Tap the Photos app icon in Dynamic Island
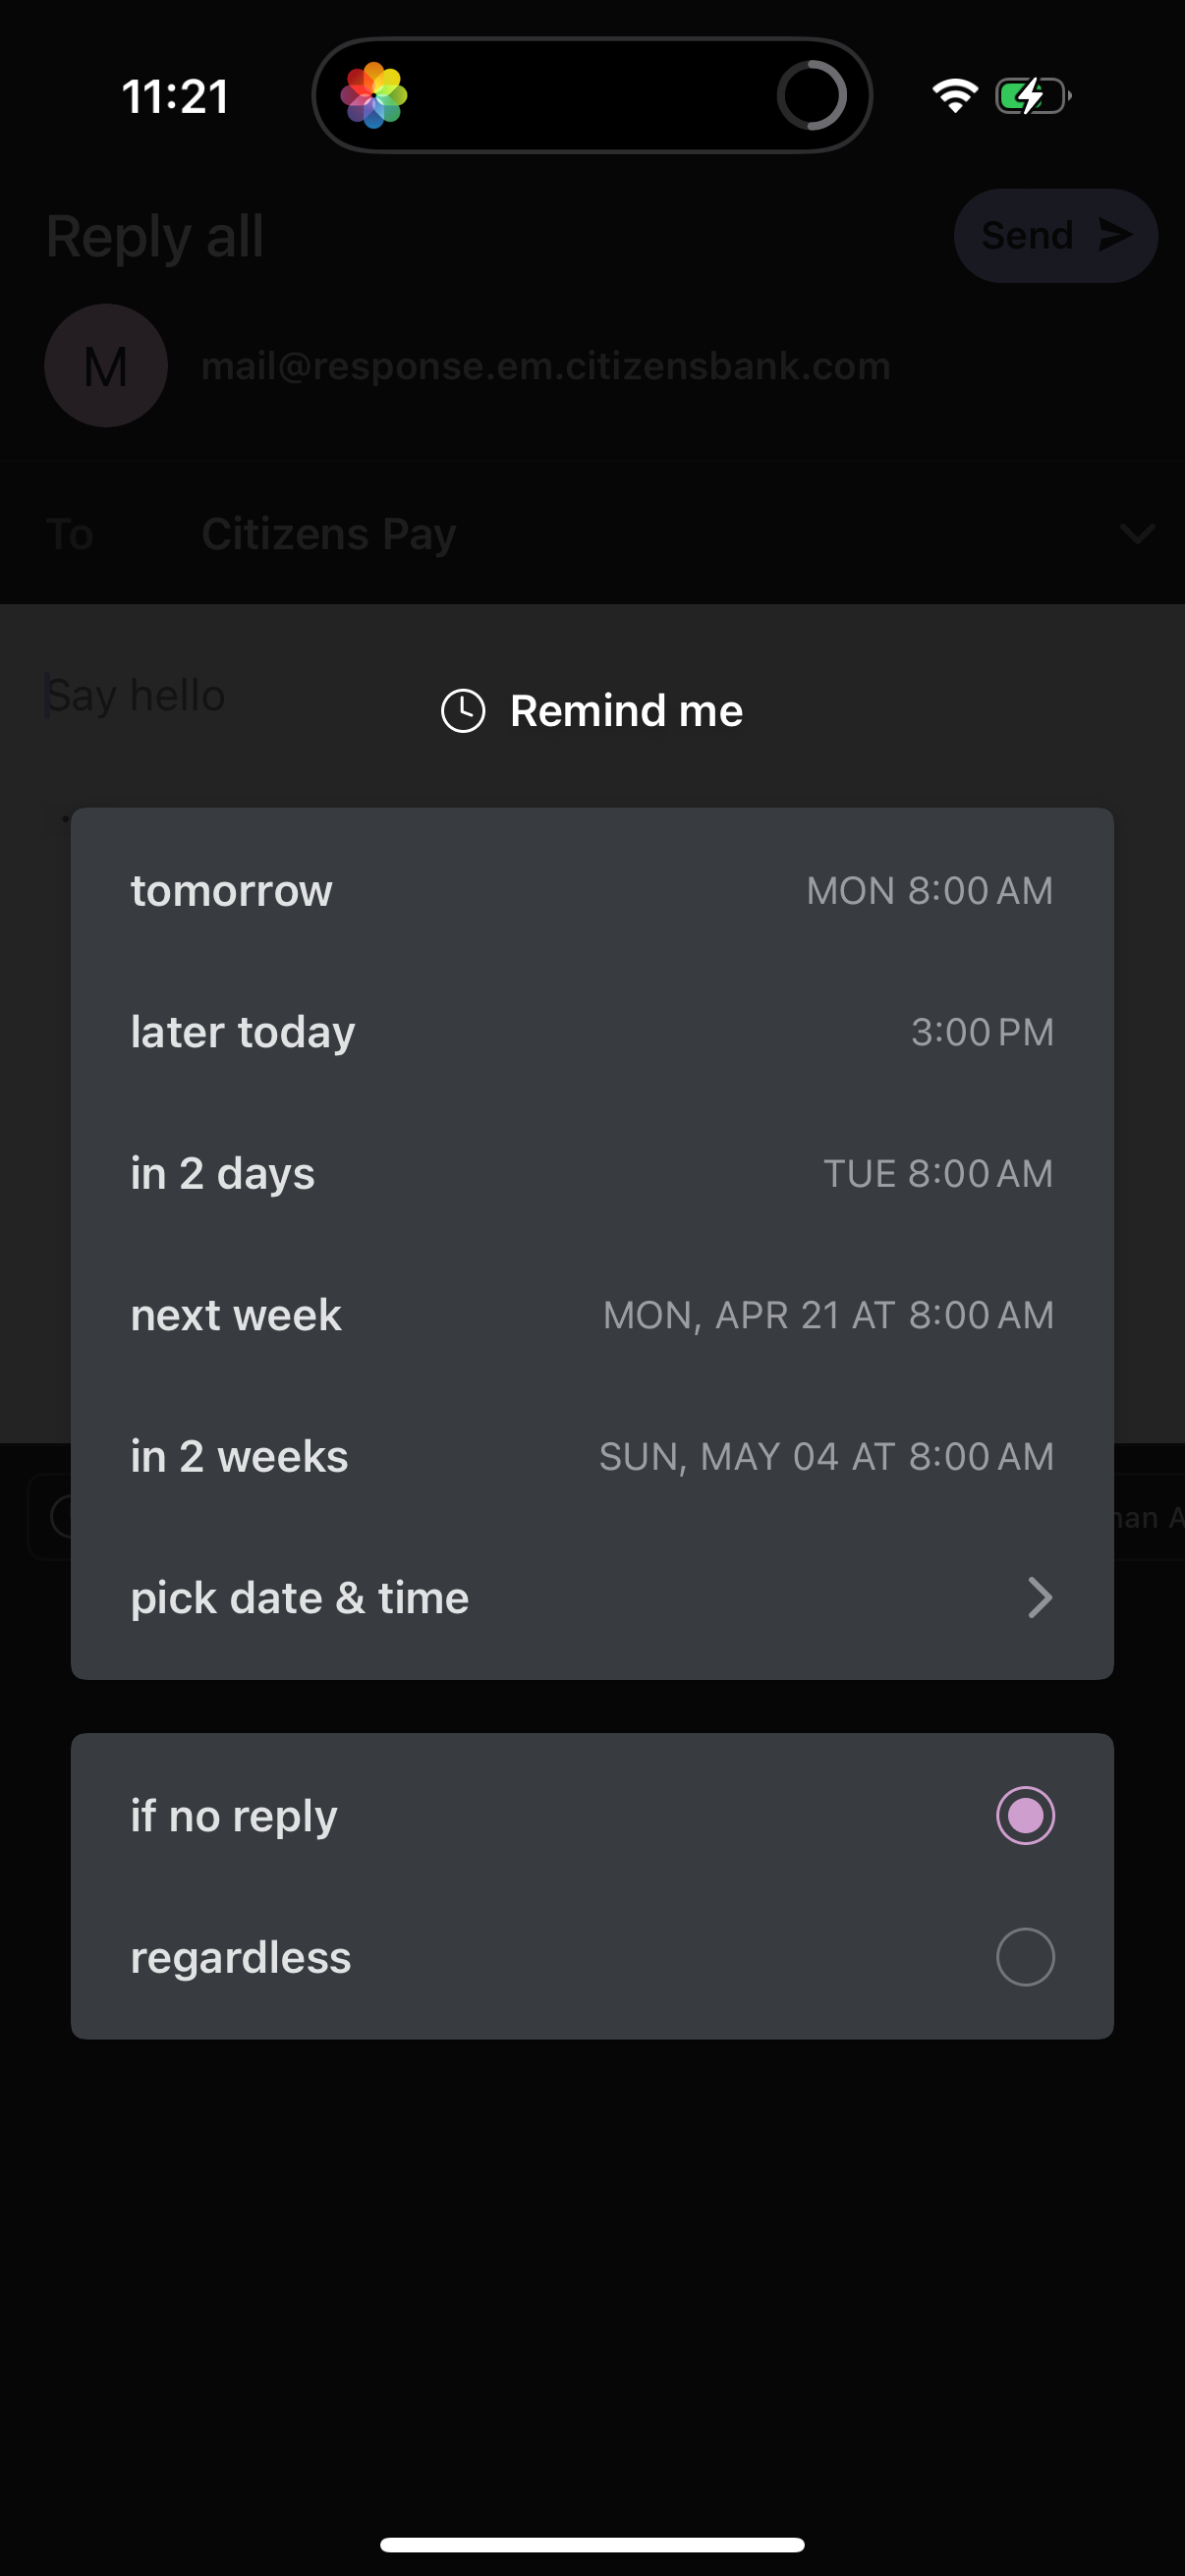 (x=374, y=96)
